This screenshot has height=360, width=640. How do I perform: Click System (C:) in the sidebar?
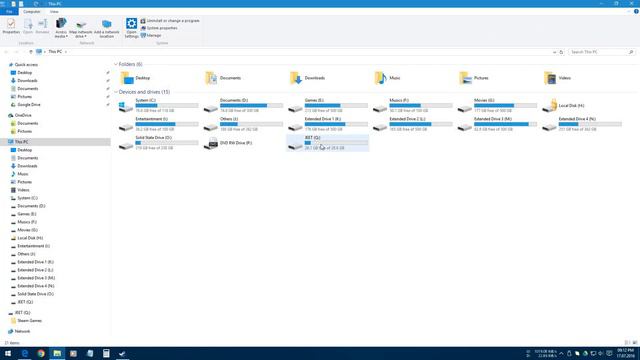27,198
